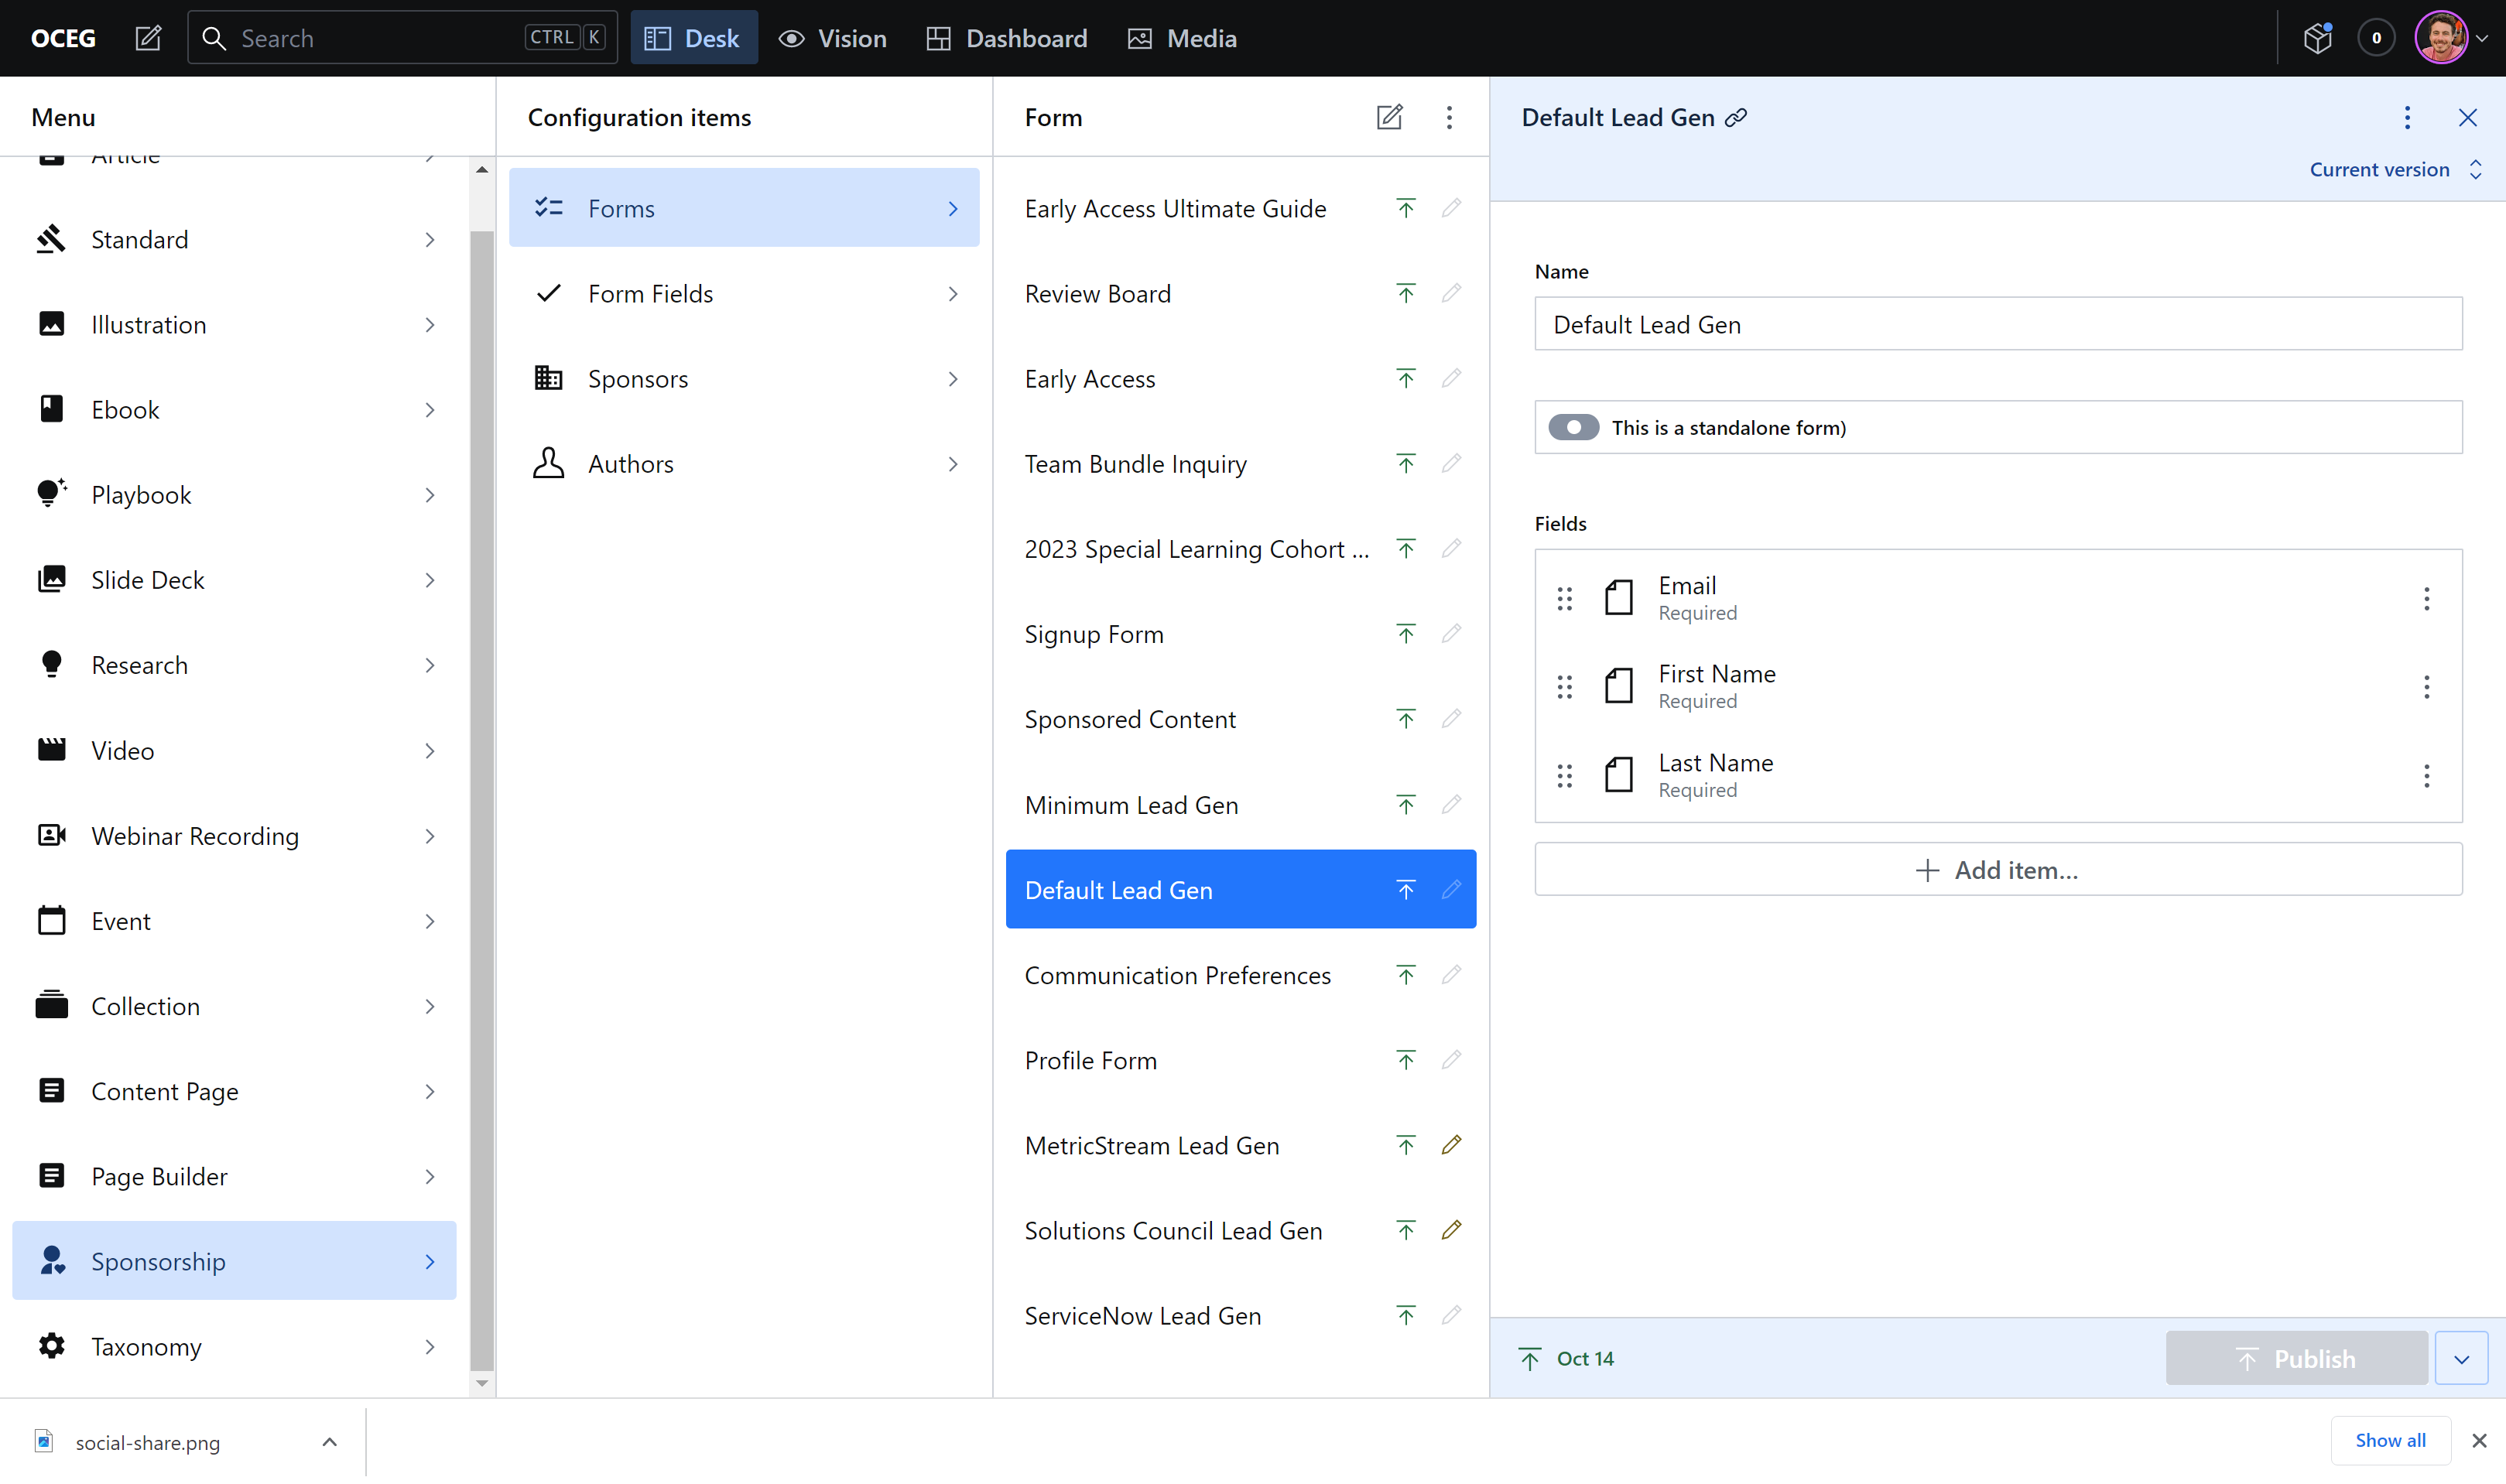
Task: Toggle the standalone form switch
Action: 1573,427
